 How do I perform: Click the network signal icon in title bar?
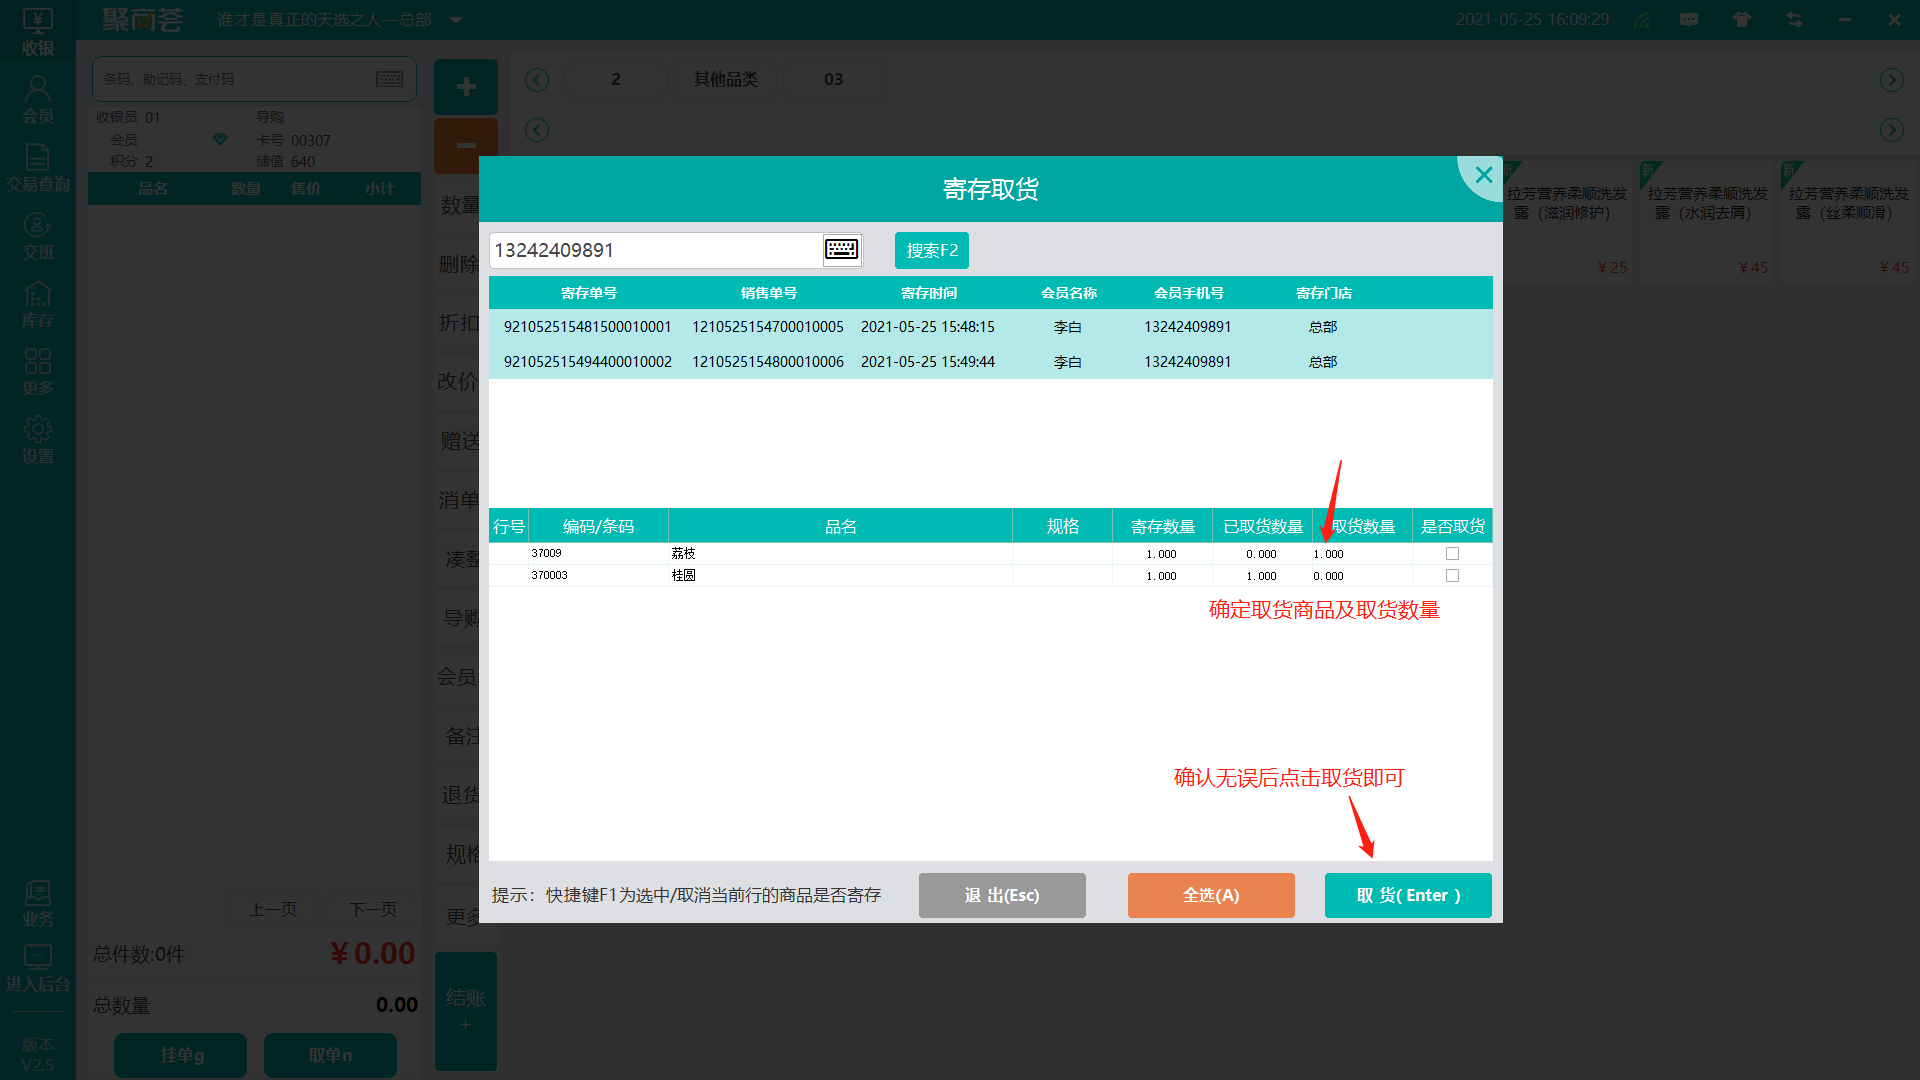coord(1642,20)
